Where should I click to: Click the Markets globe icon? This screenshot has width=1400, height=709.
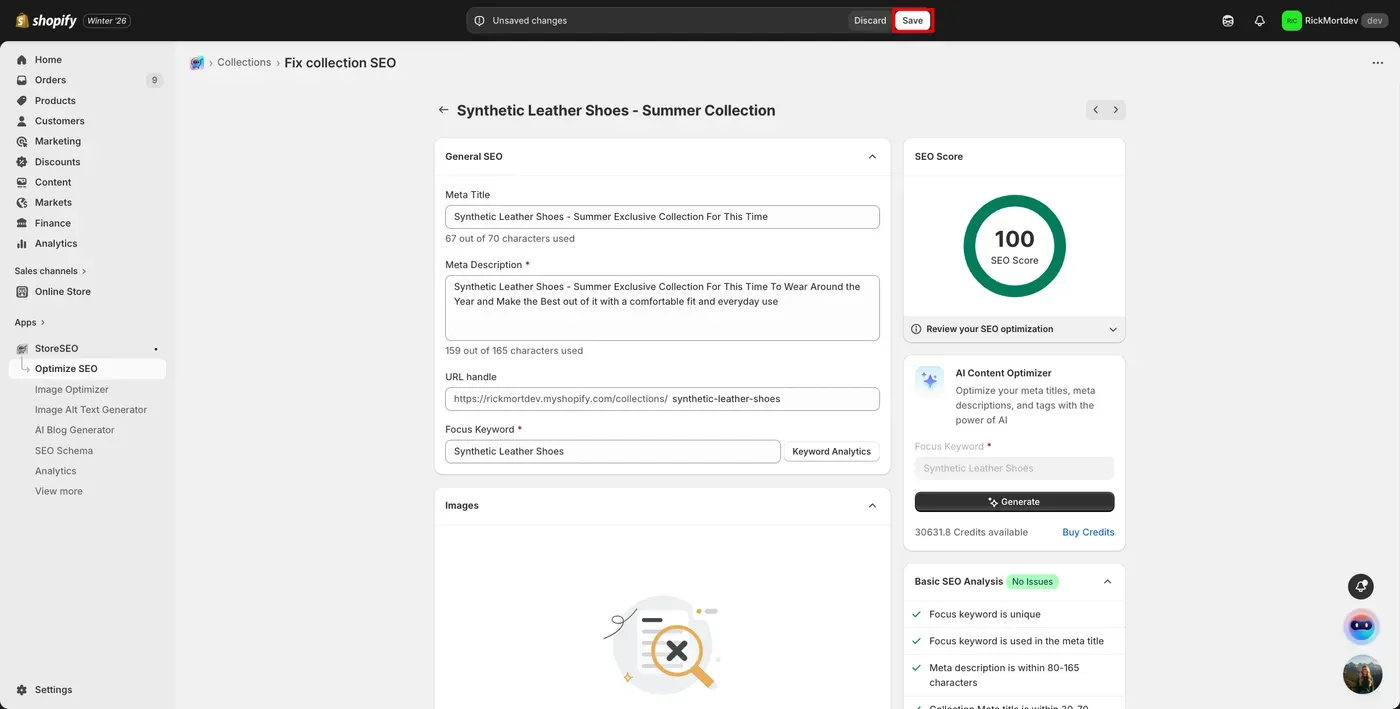[22, 202]
